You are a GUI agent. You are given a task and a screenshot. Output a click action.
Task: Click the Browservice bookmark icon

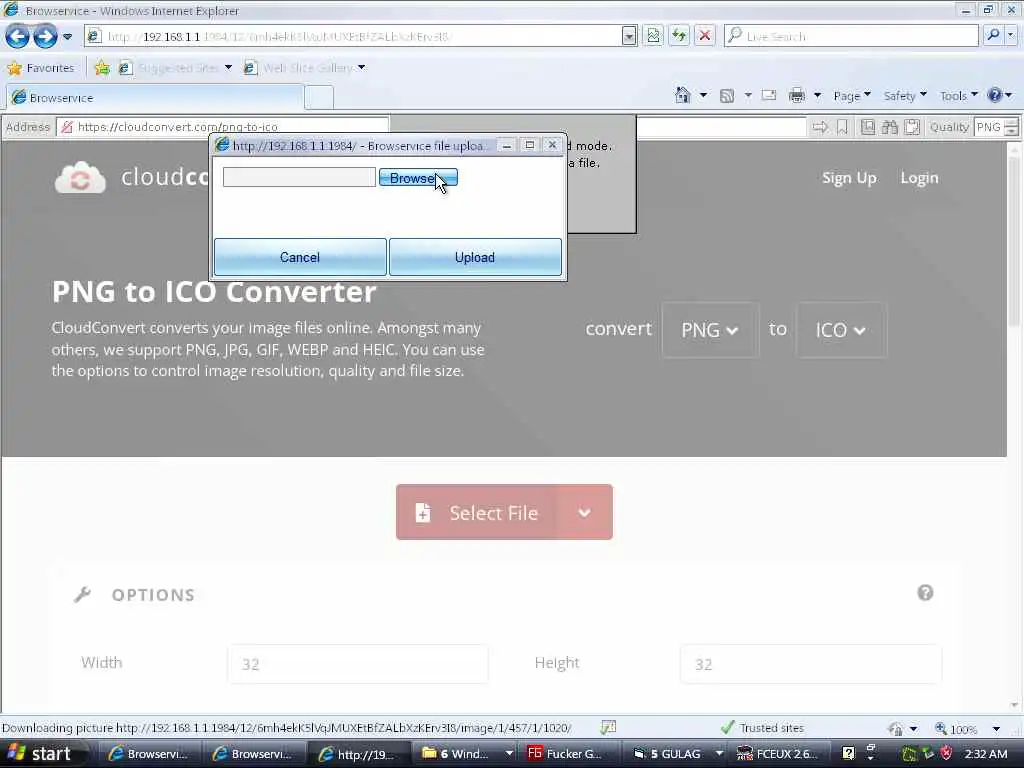pyautogui.click(x=842, y=127)
